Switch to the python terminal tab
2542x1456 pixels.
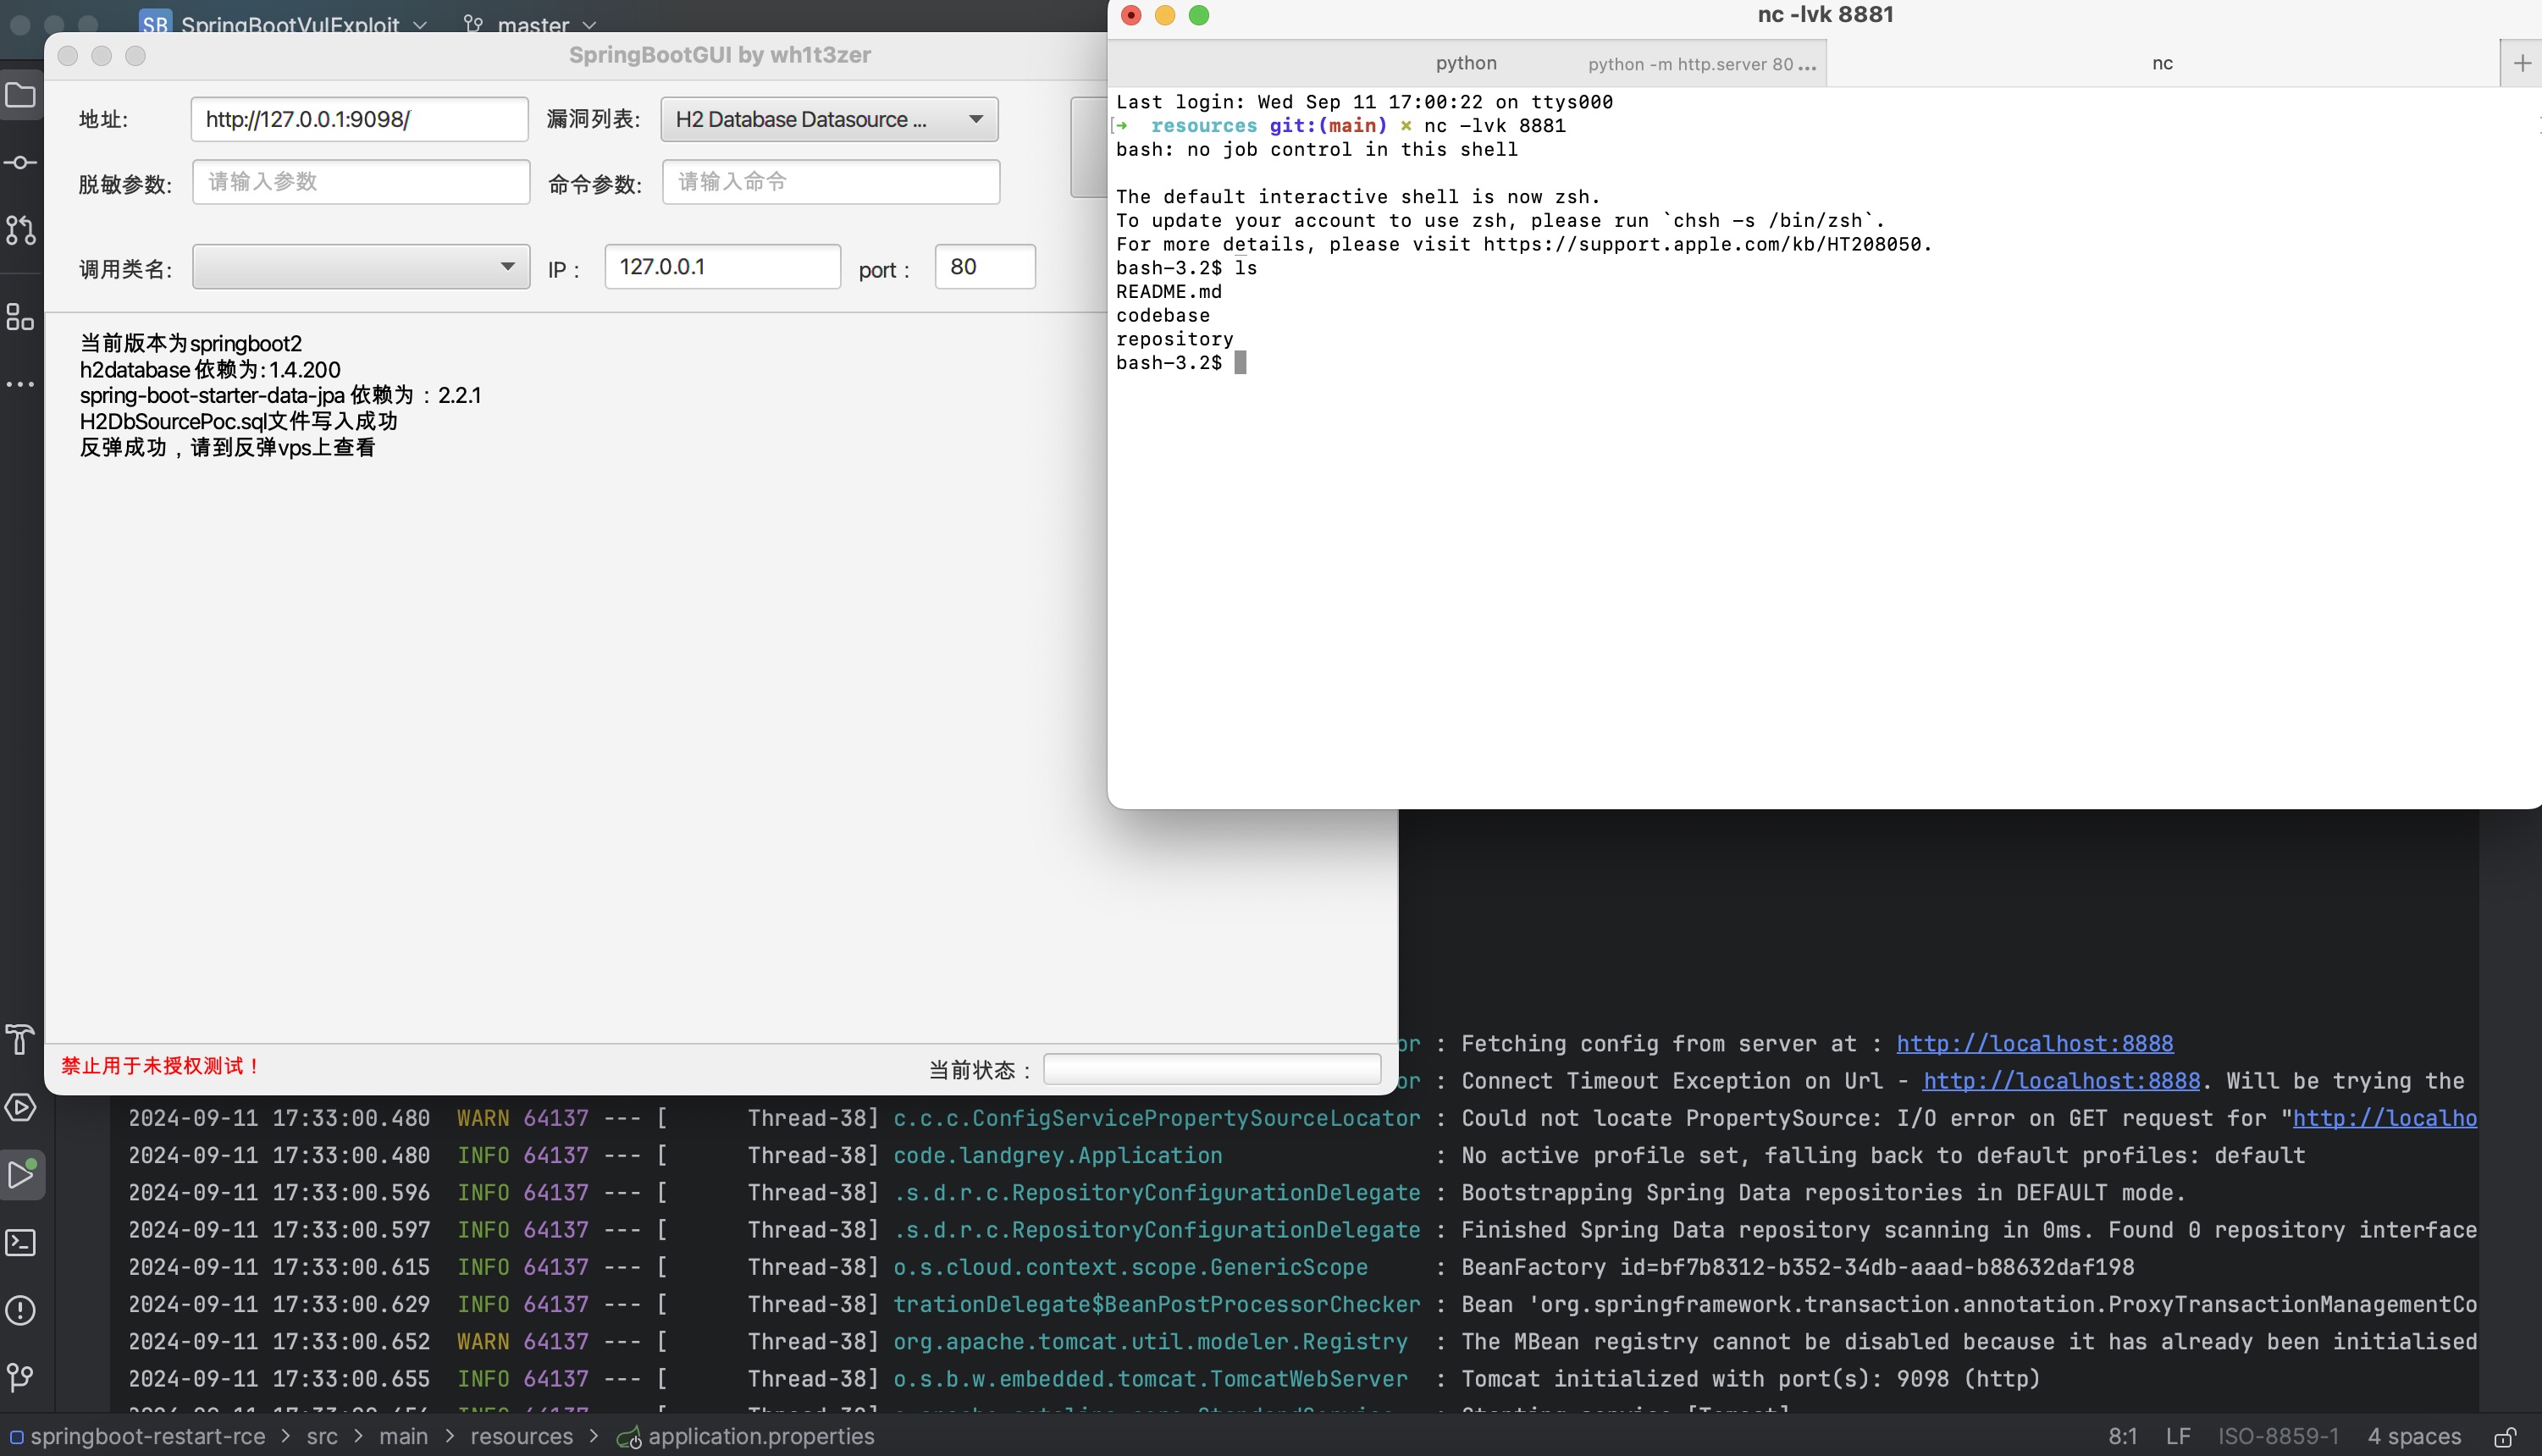[x=1466, y=63]
